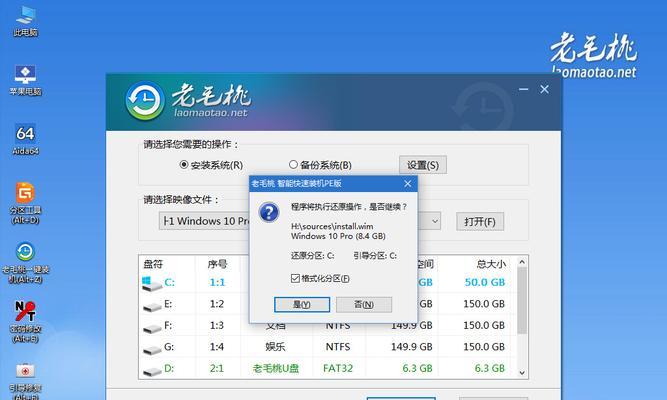Open the 引导修复 desktop icon

25,382
